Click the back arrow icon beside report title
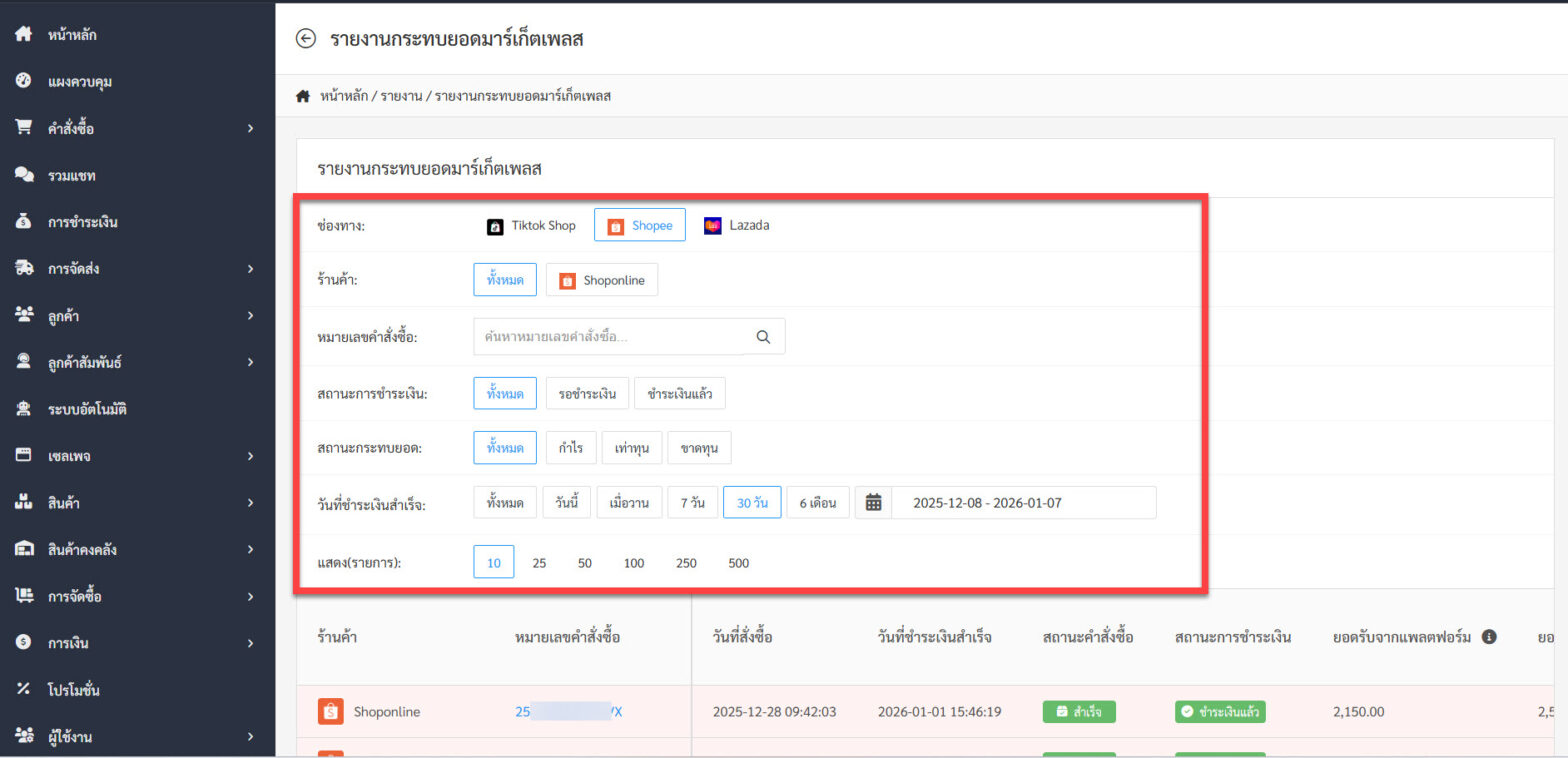The width and height of the screenshot is (1568, 758). point(305,39)
